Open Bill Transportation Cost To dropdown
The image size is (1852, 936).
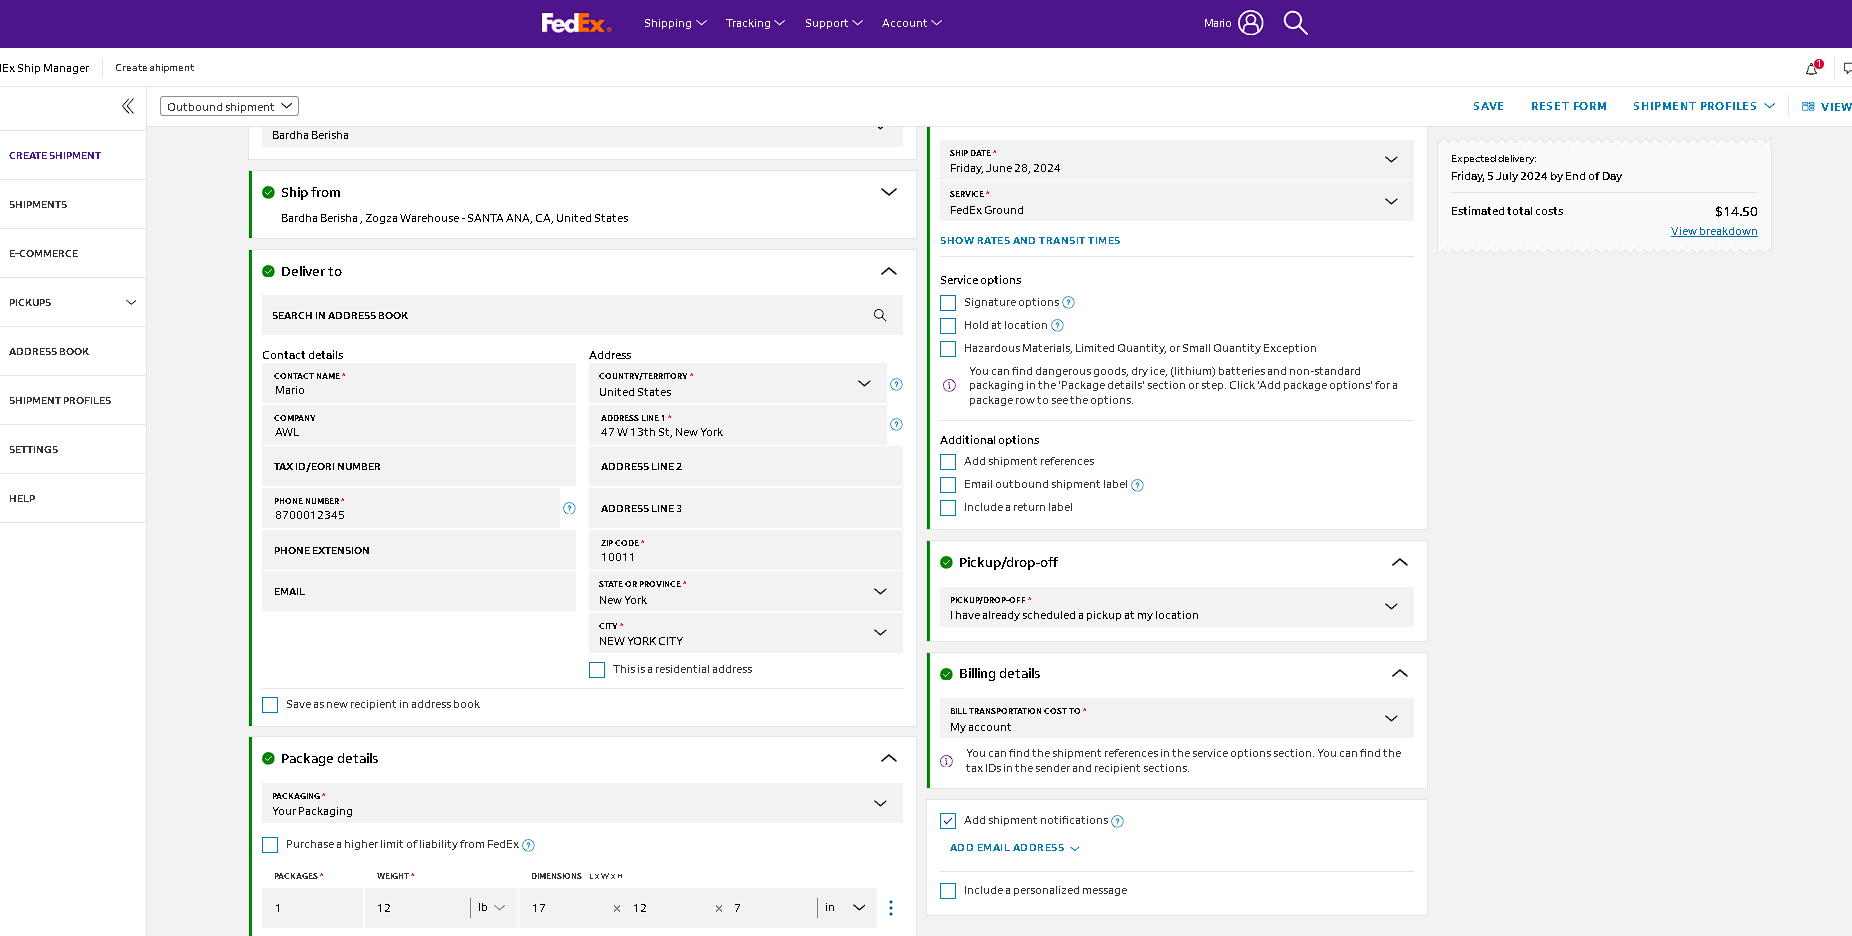coord(1176,718)
